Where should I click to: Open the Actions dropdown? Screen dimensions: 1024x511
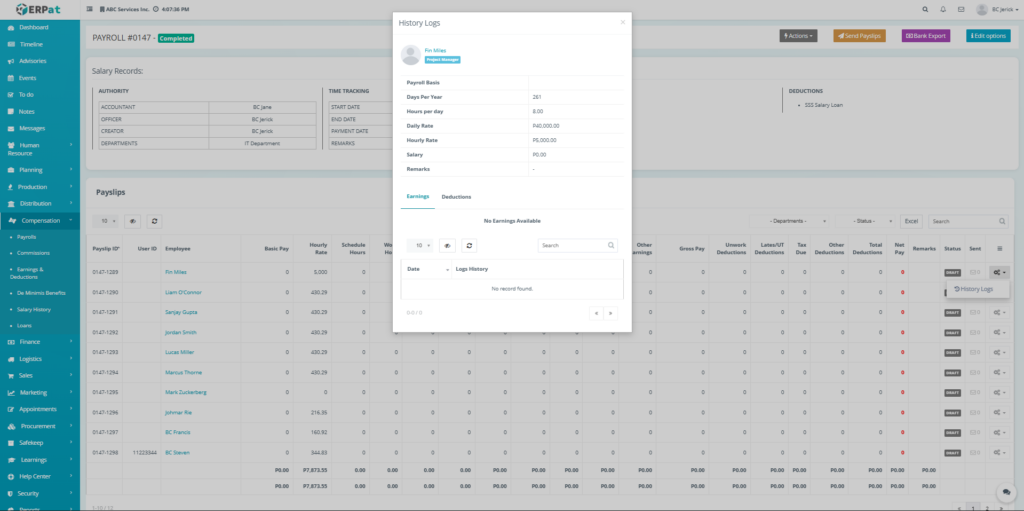point(798,36)
